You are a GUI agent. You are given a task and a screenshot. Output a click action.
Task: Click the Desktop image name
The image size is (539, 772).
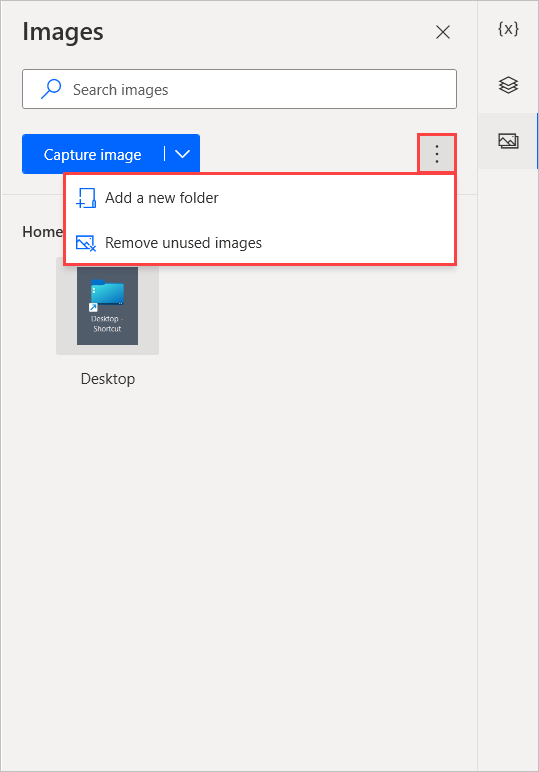[x=108, y=379]
